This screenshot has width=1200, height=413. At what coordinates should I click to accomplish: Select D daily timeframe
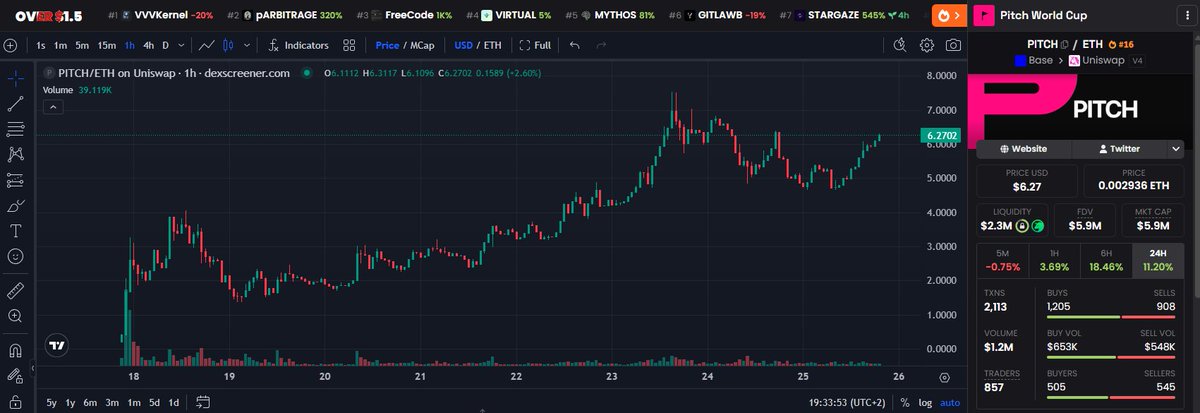click(x=166, y=45)
